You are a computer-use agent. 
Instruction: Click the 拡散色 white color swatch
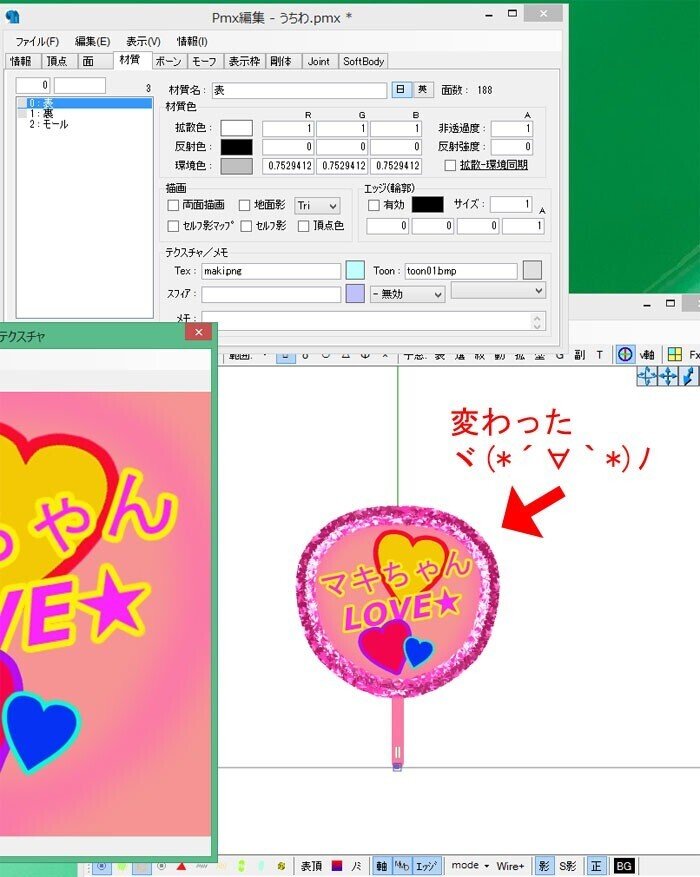tap(237, 128)
